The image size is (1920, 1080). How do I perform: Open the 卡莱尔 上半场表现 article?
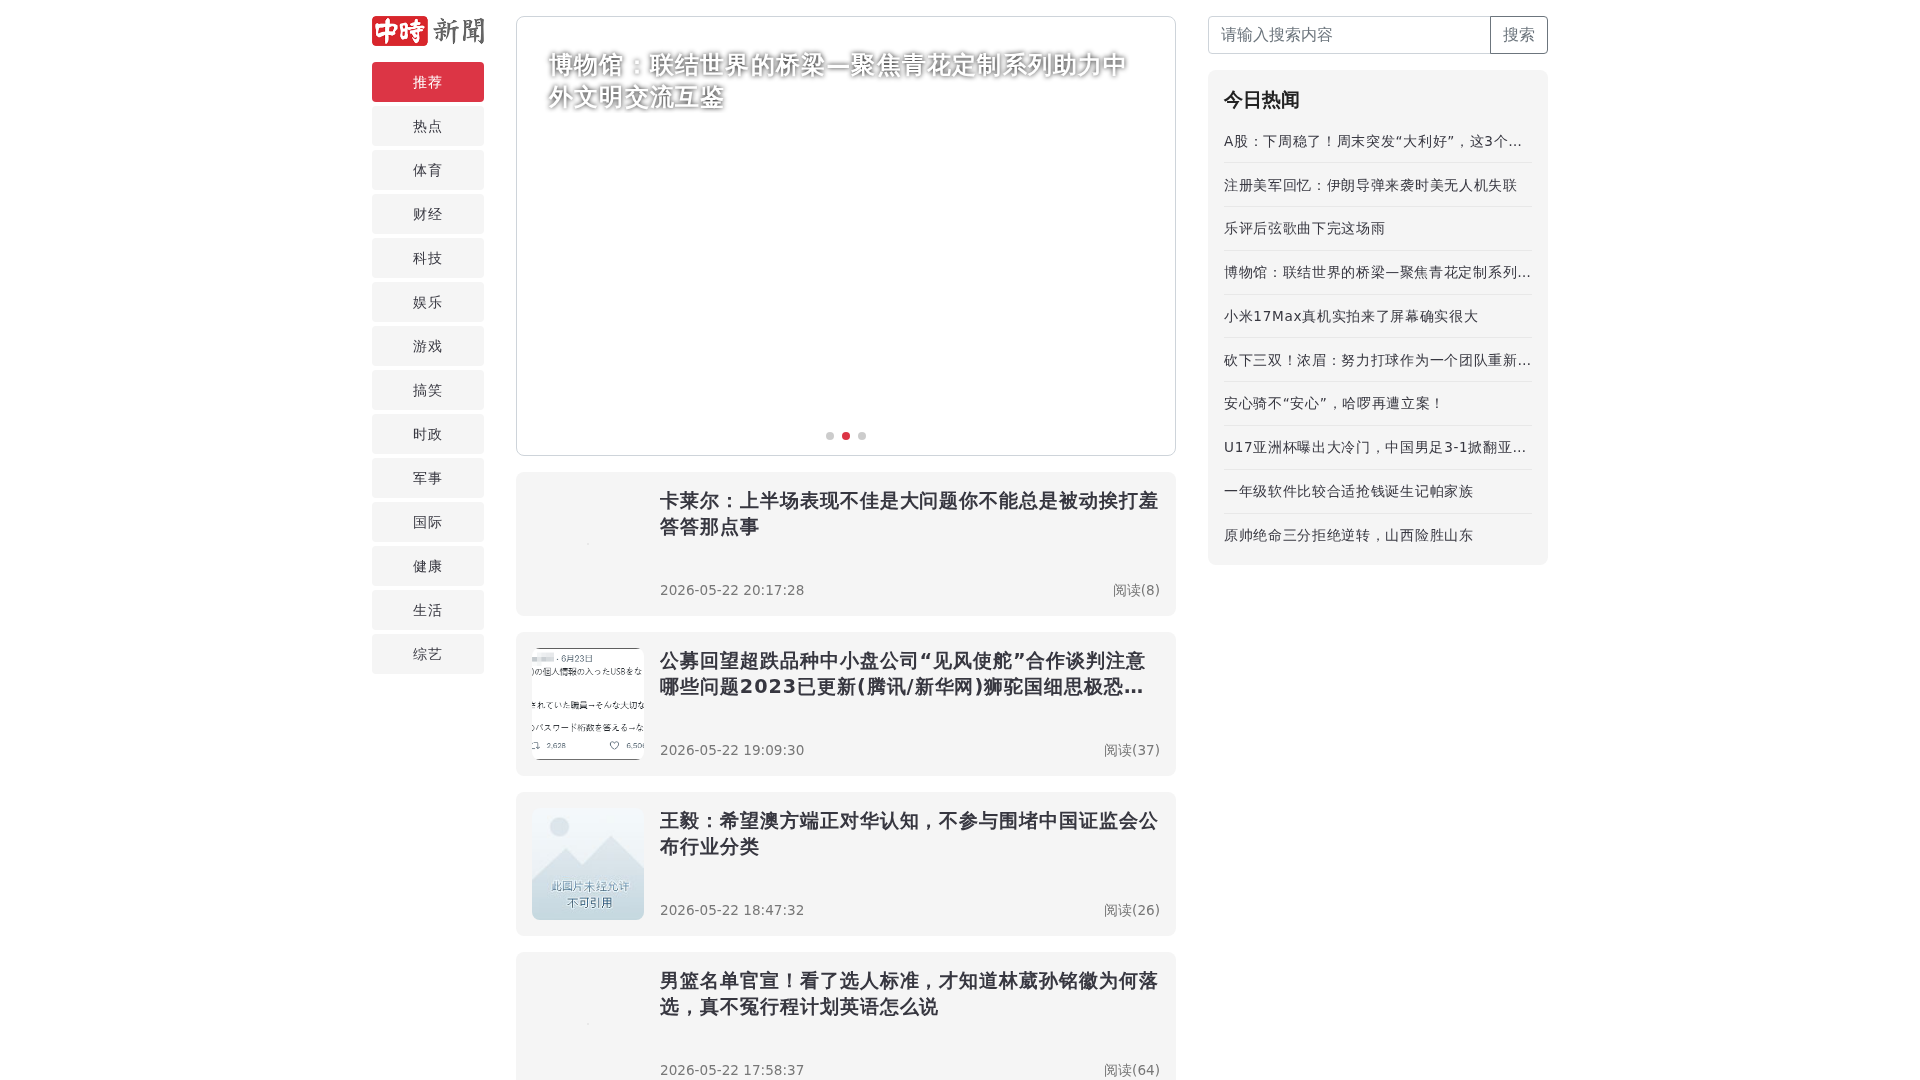[909, 513]
